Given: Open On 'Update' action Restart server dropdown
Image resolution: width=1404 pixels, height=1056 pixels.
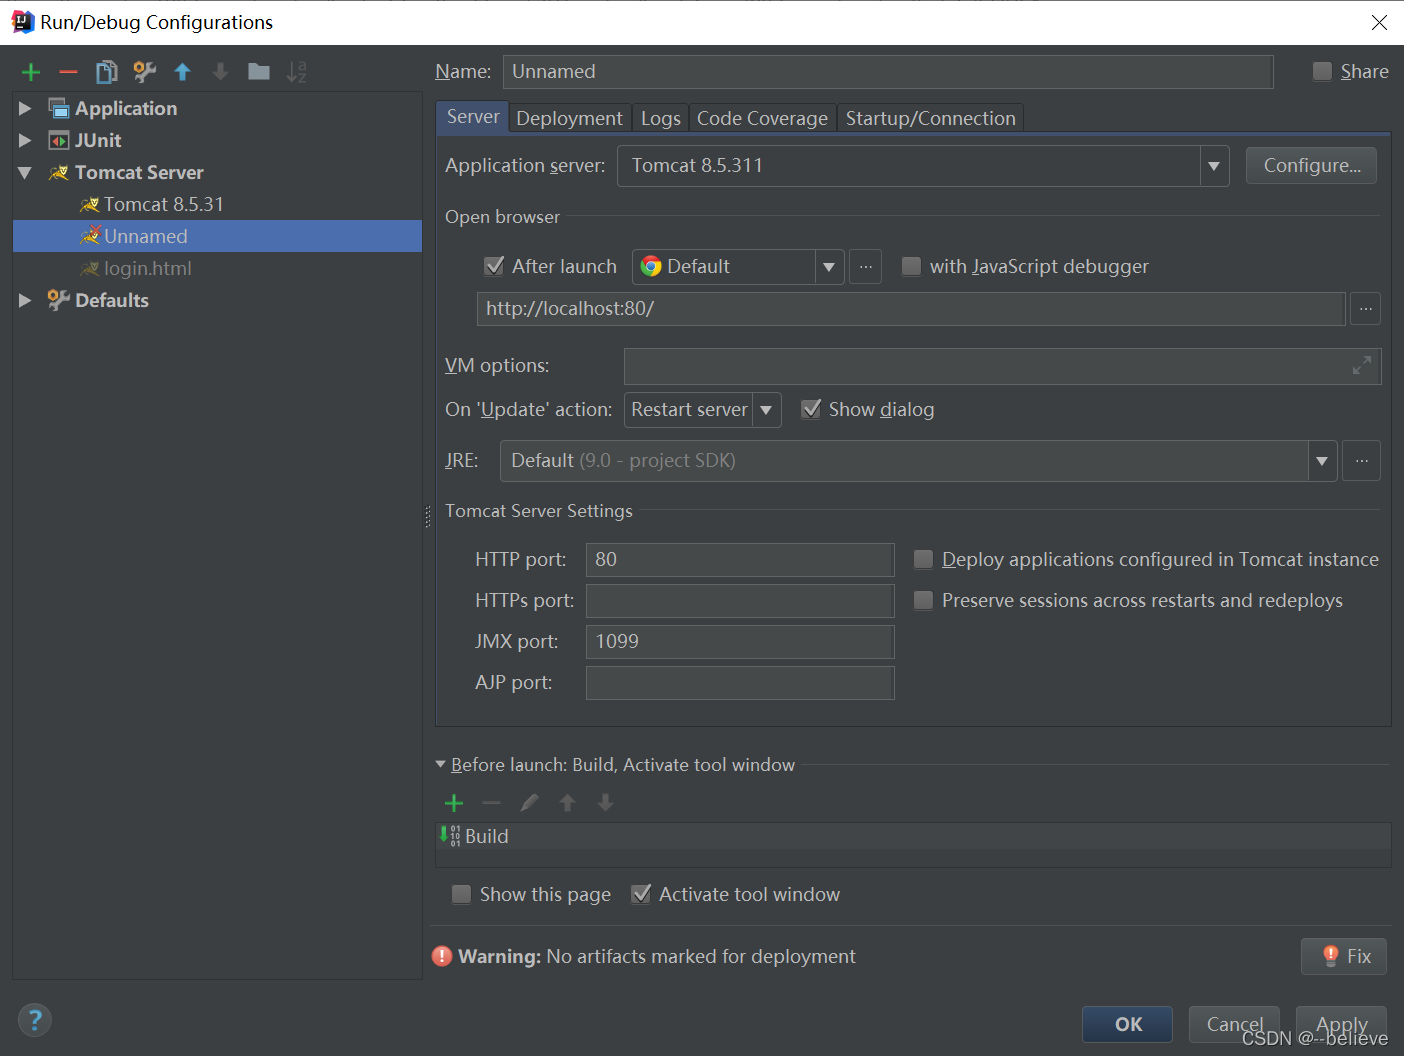Looking at the screenshot, I should 766,410.
